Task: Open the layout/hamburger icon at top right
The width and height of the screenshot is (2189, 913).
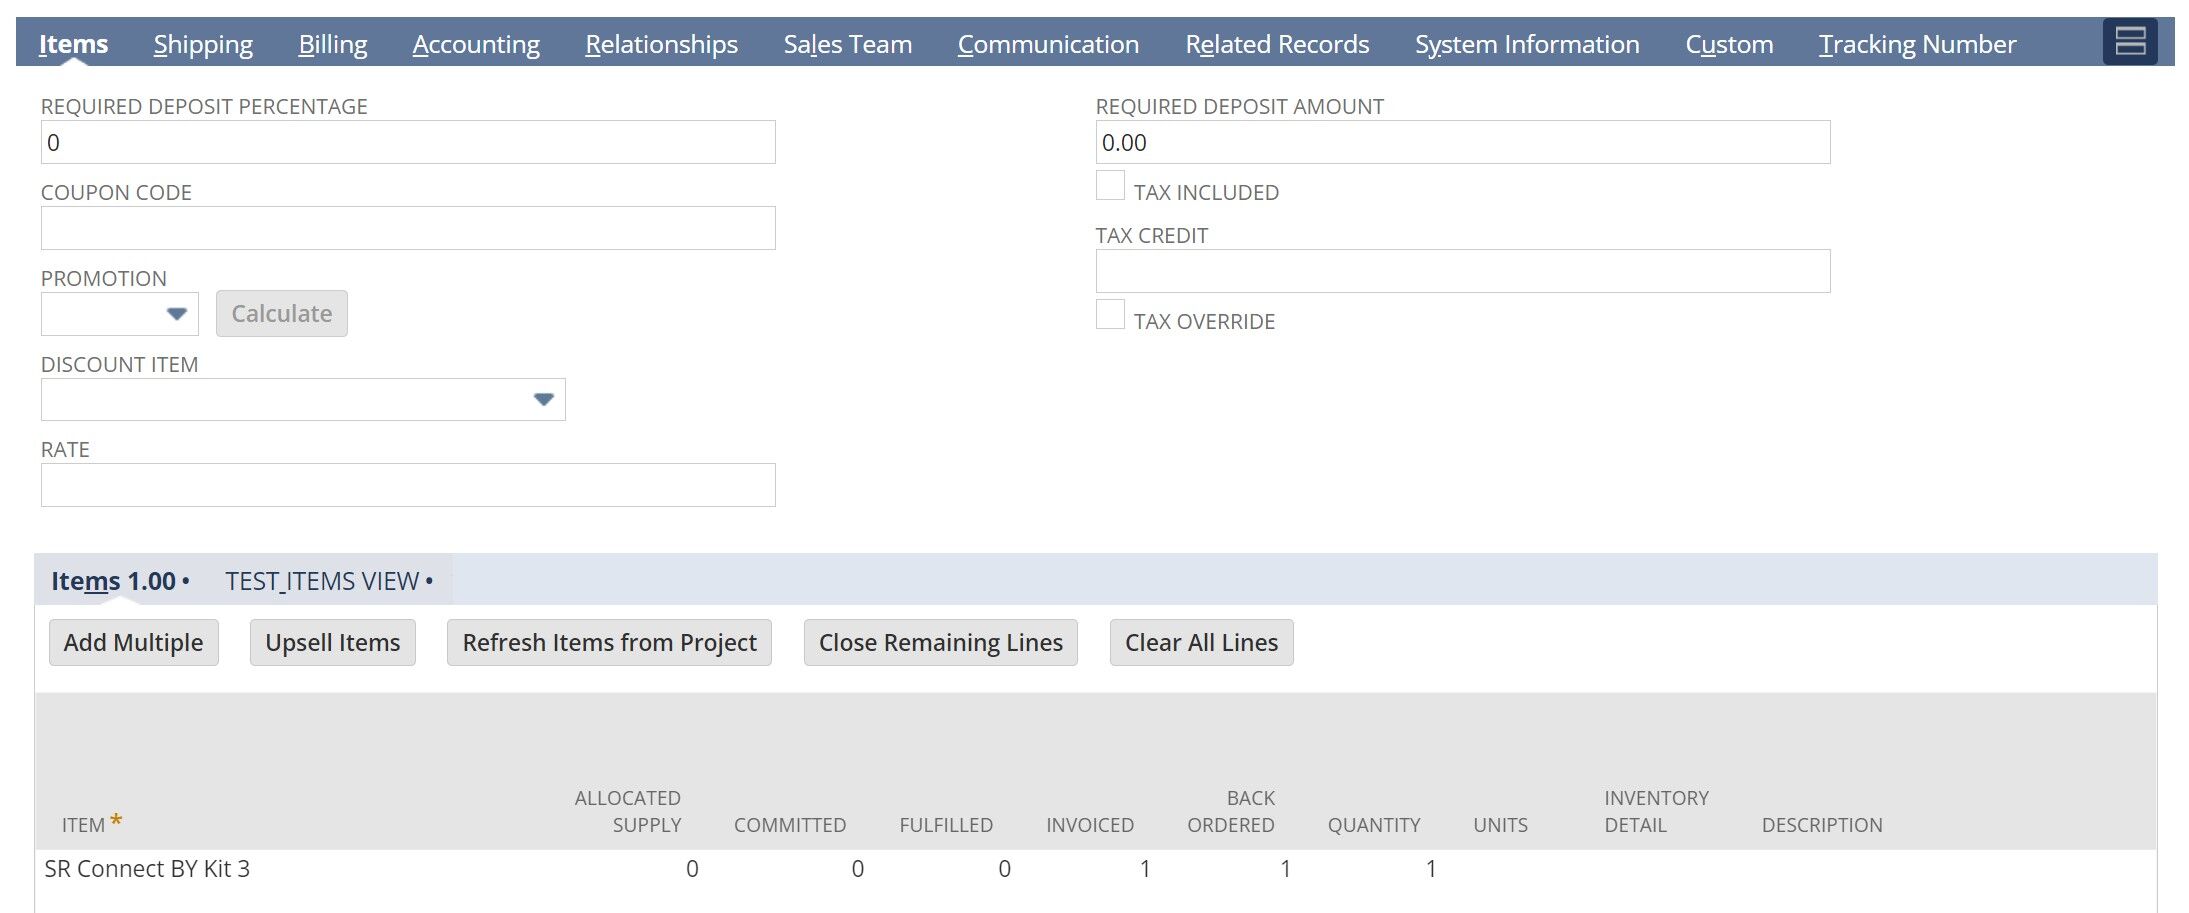Action: coord(2130,43)
